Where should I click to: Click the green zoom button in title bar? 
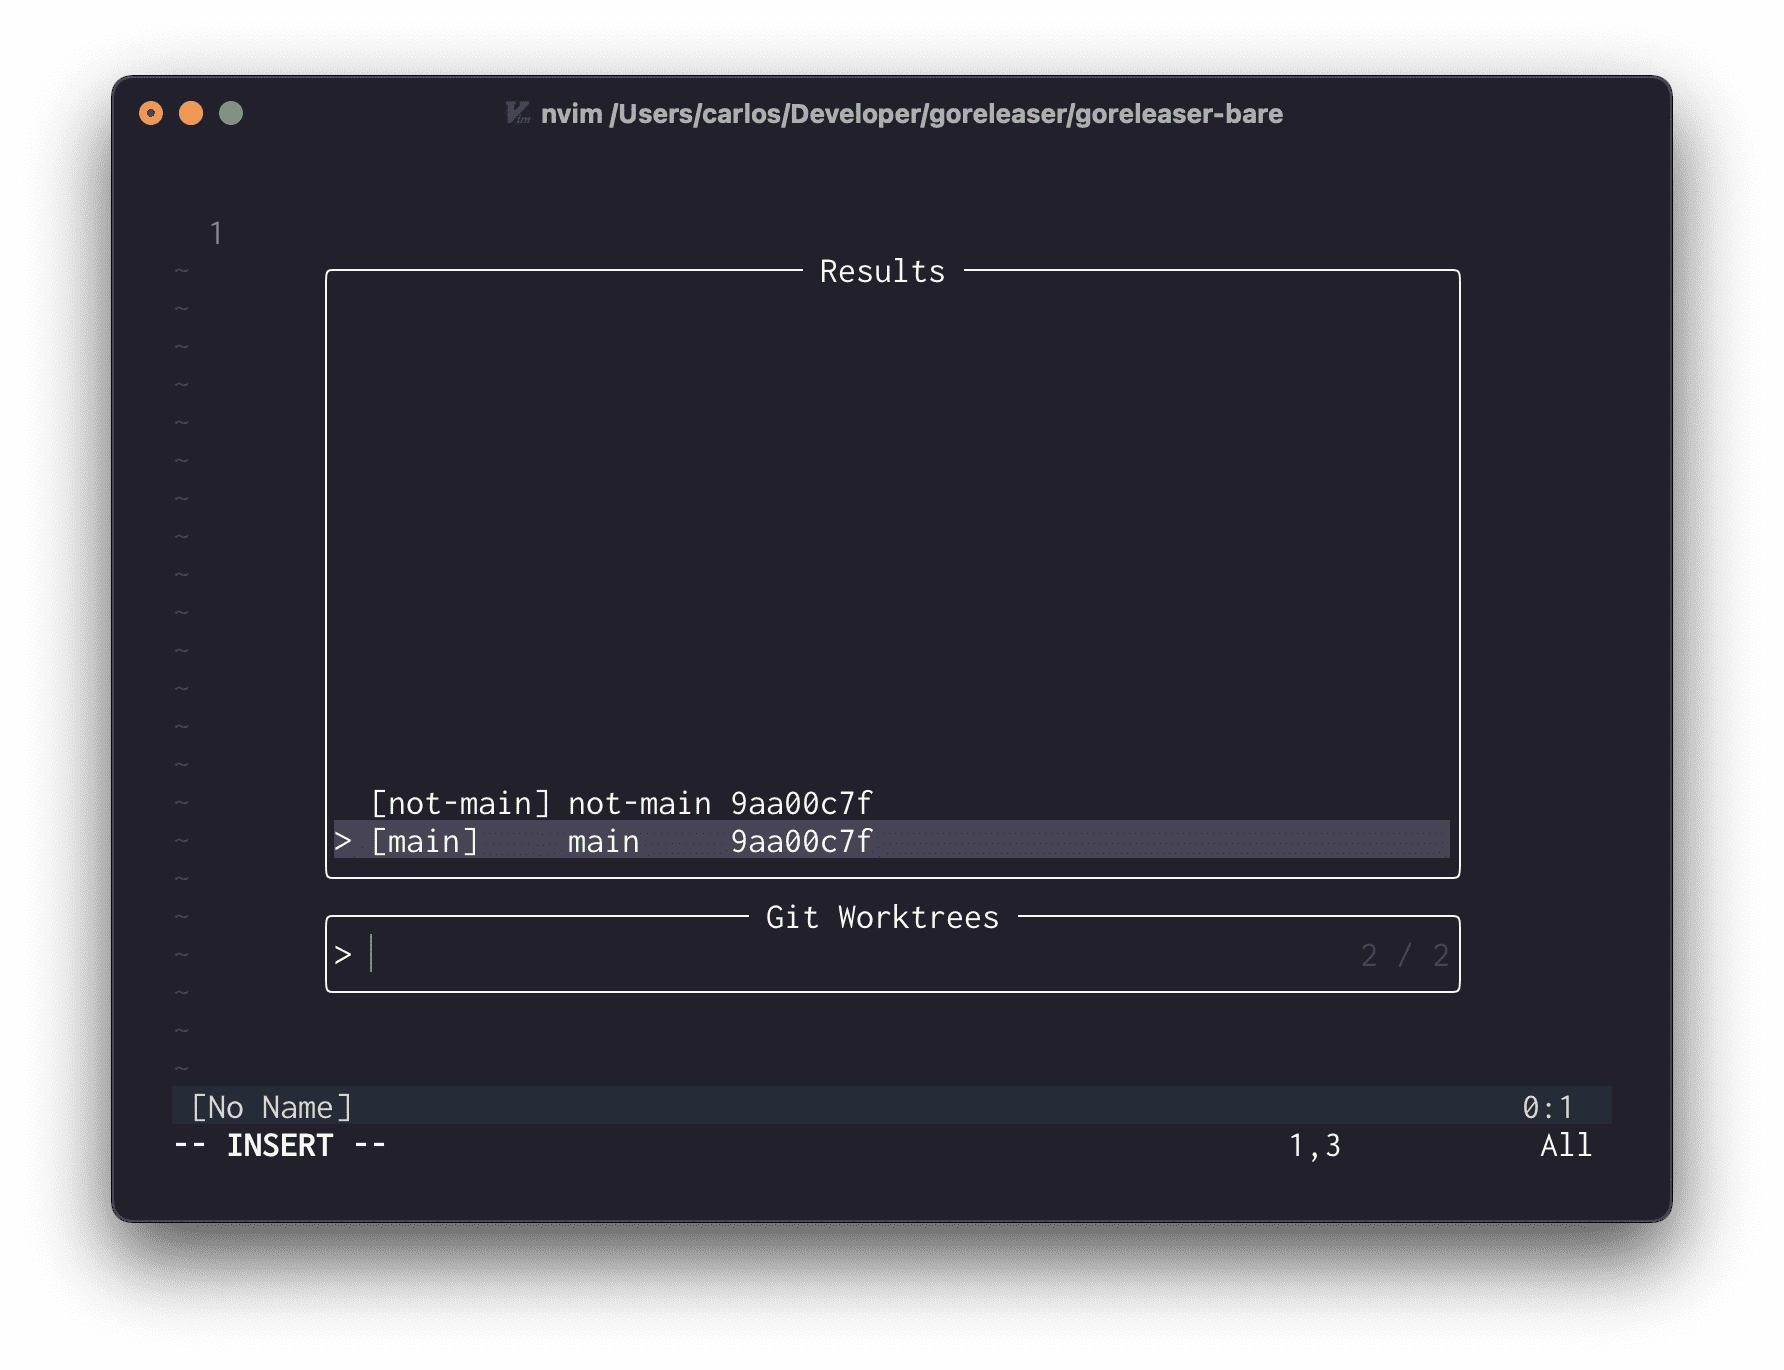(x=231, y=114)
